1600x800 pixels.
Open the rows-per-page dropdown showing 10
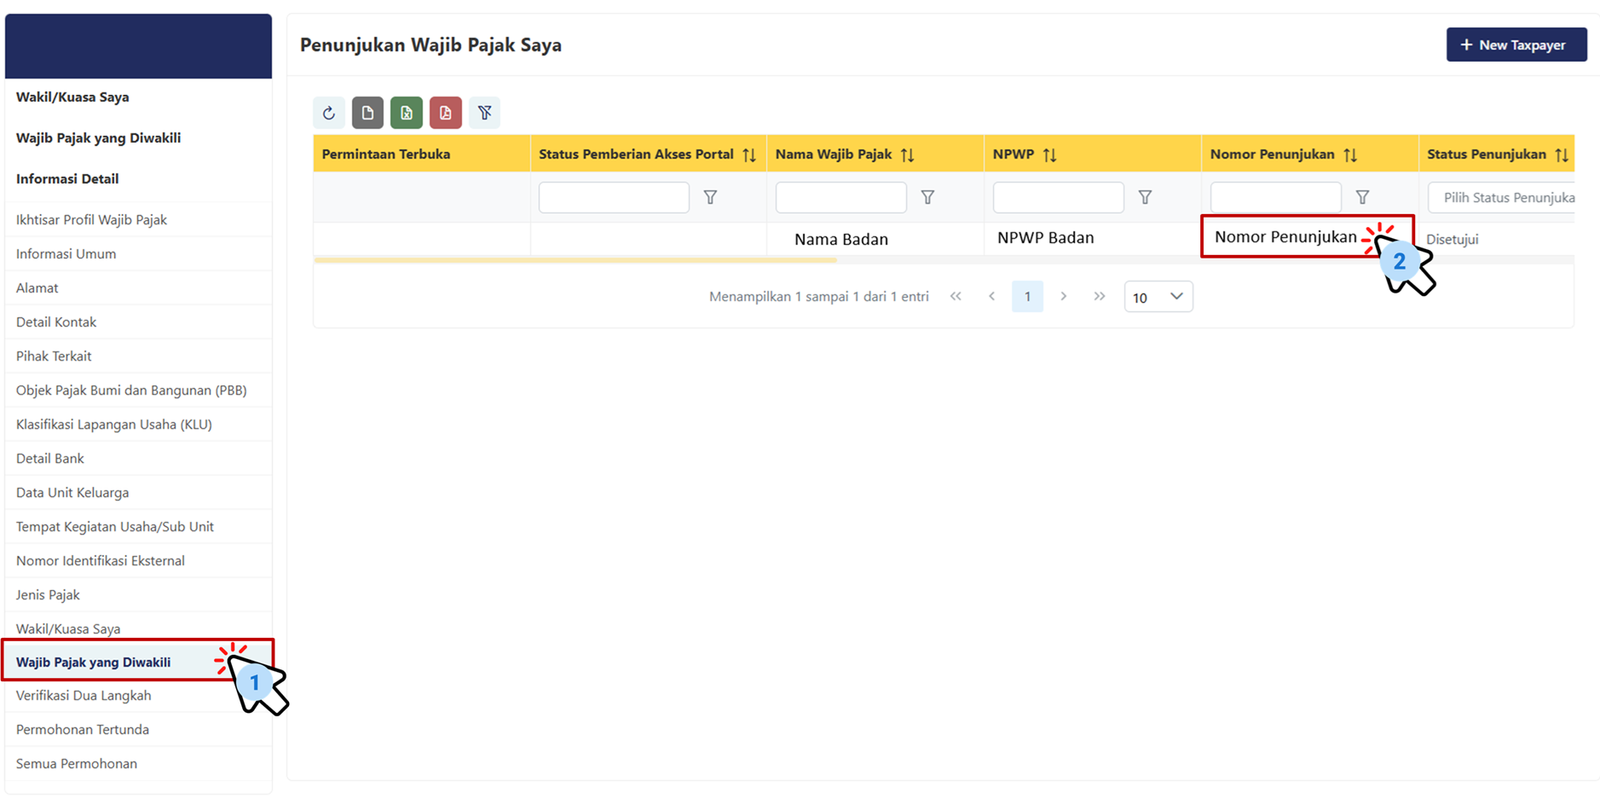coord(1158,297)
